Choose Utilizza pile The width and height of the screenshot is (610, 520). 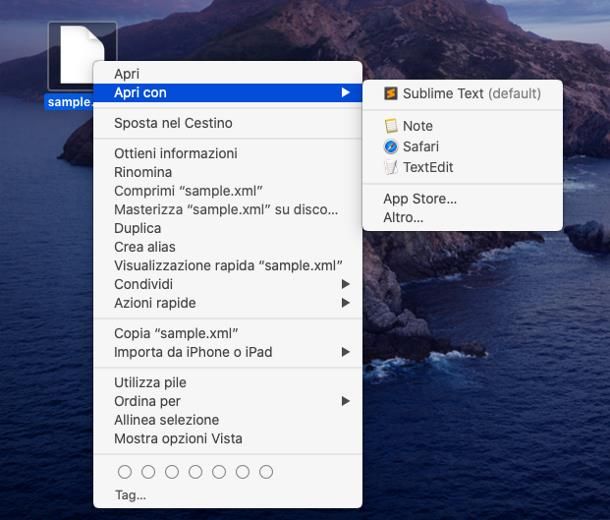tap(228, 382)
